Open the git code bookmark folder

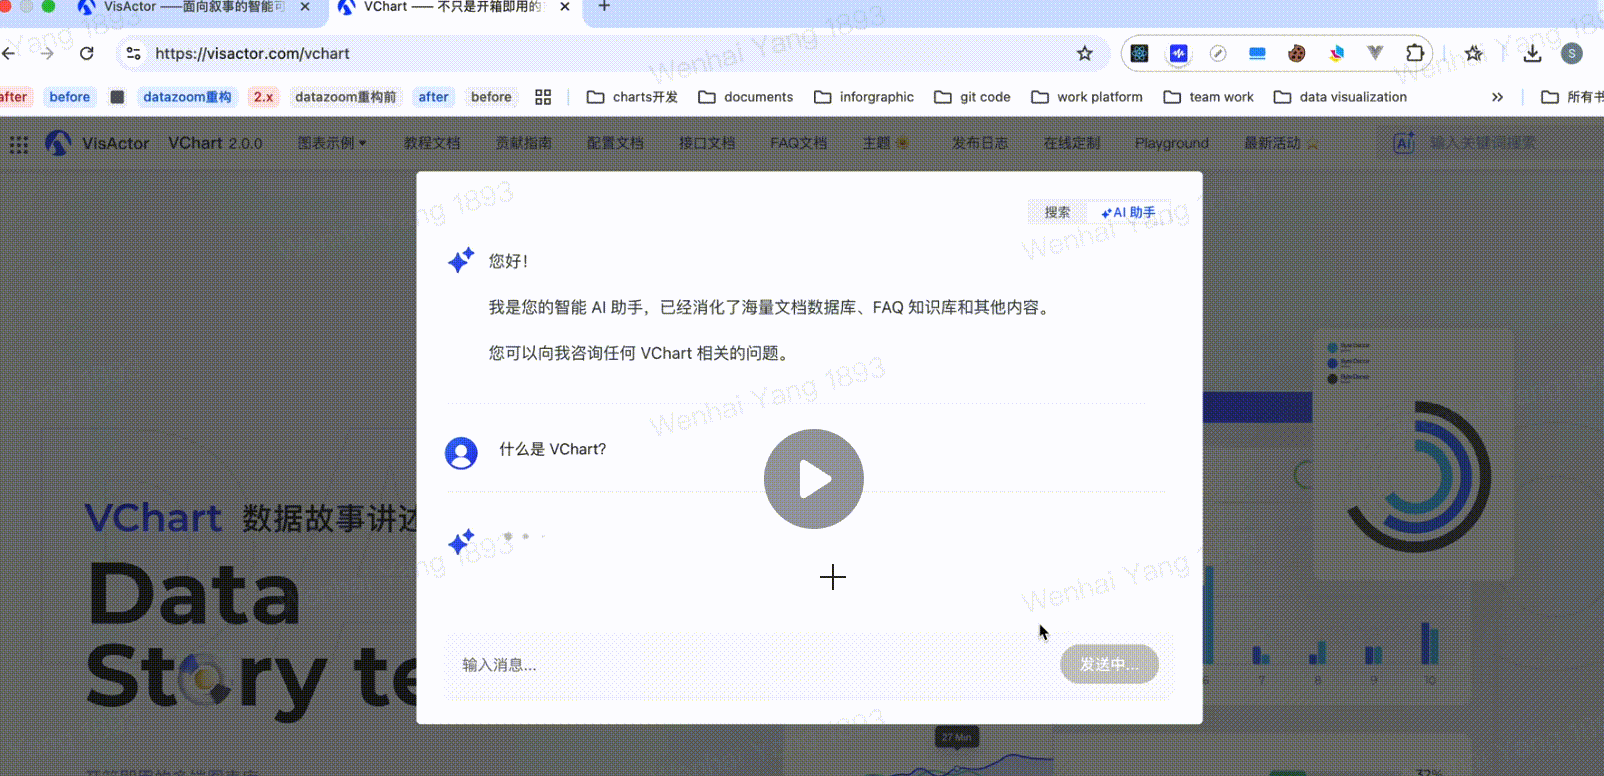[x=972, y=97]
